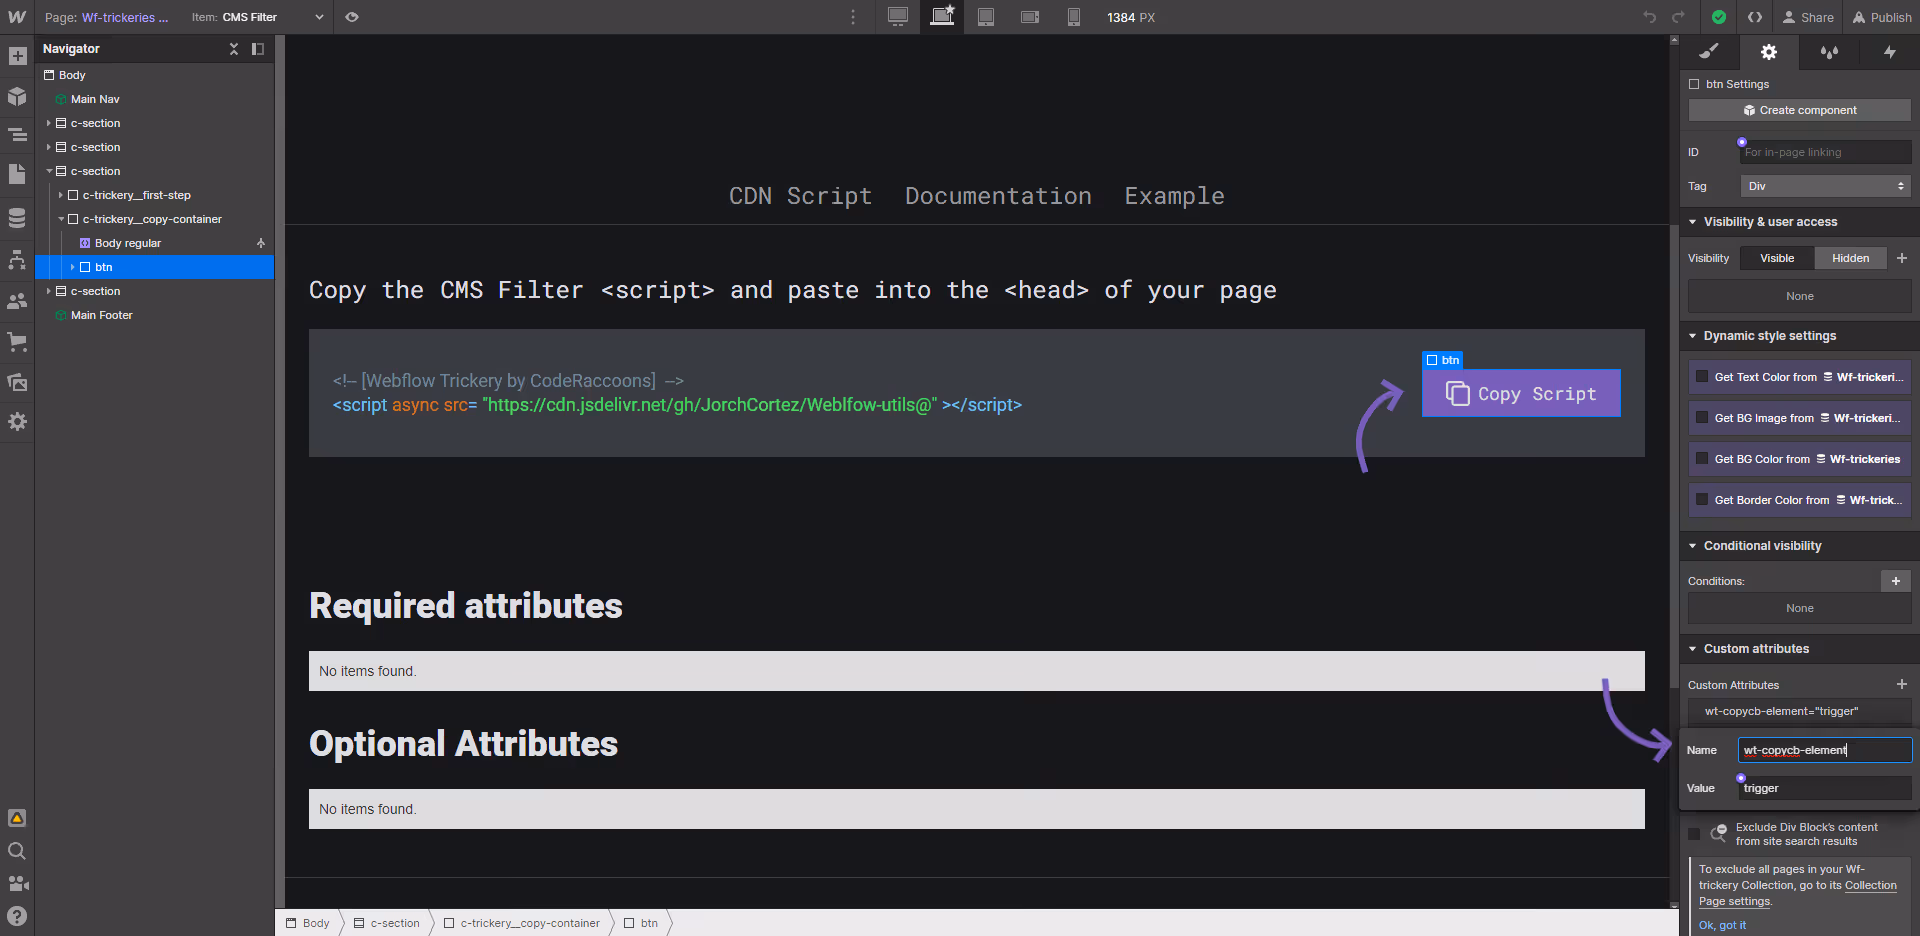
Task: Select the CDN Script tab on canvas
Action: [800, 196]
